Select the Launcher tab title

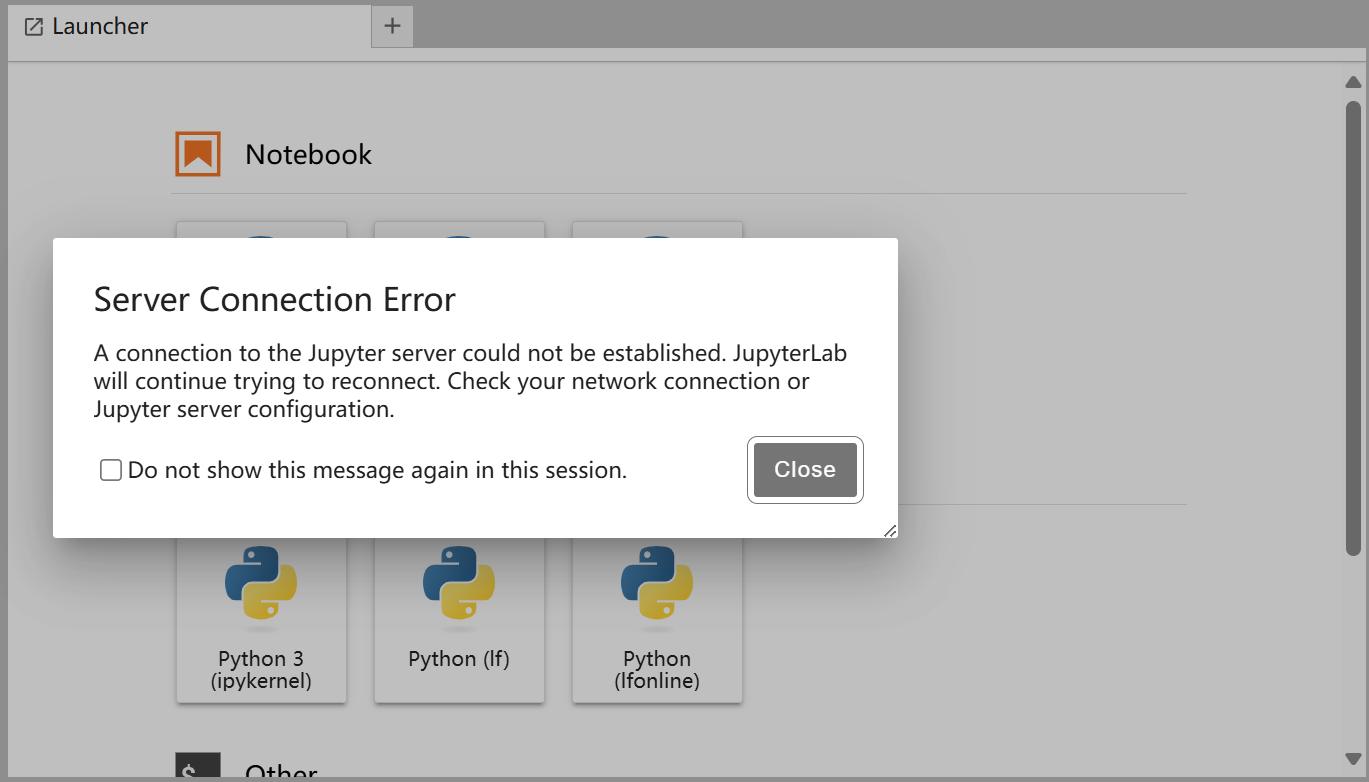coord(100,27)
